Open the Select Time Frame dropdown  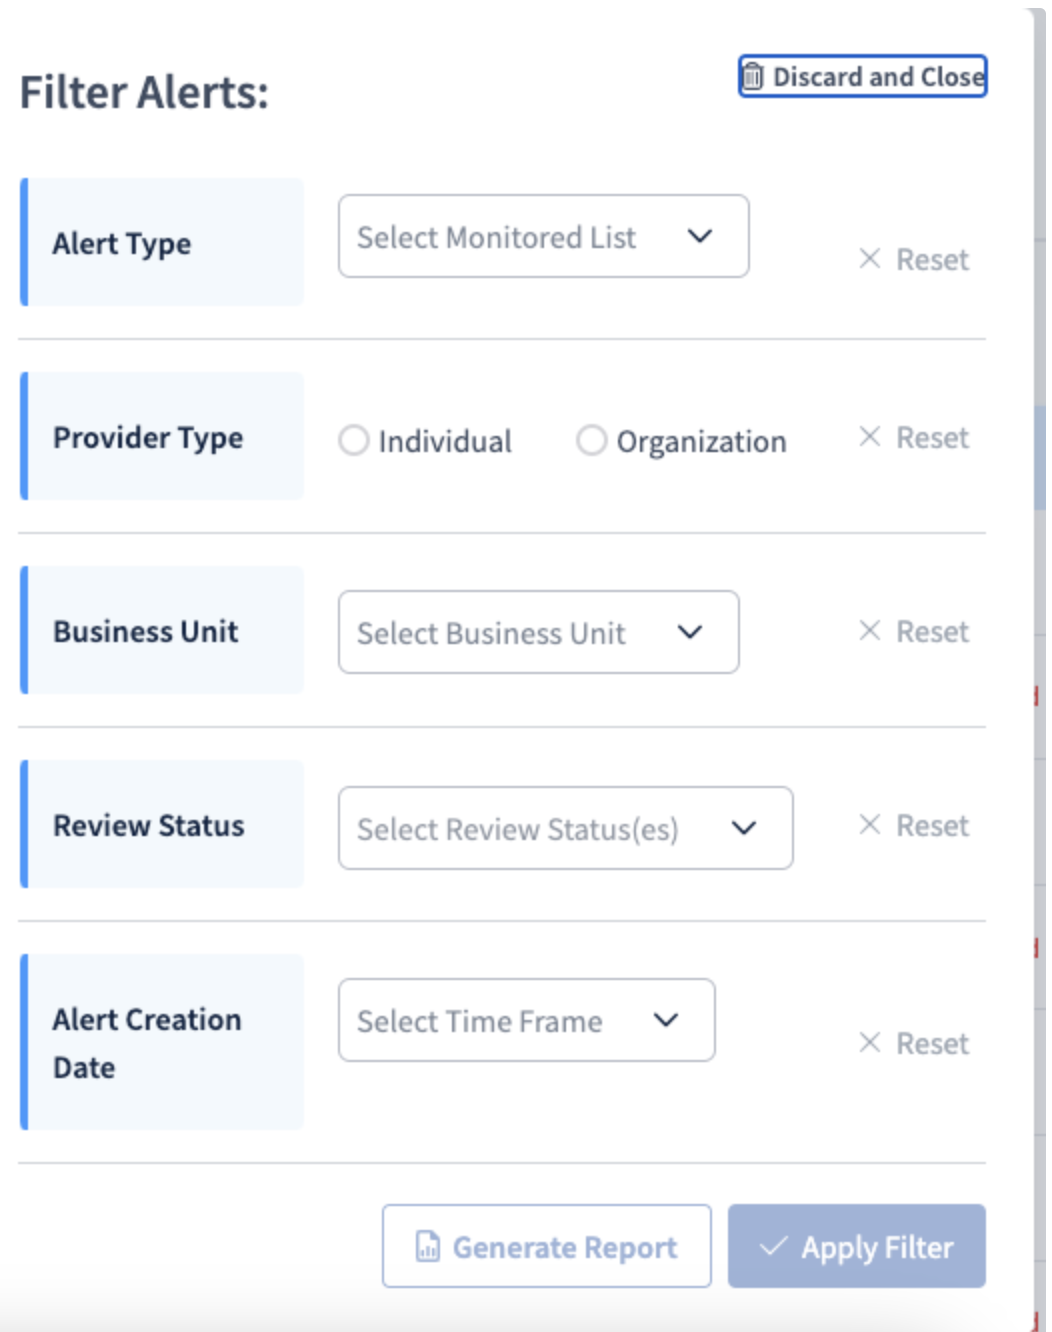tap(526, 1020)
